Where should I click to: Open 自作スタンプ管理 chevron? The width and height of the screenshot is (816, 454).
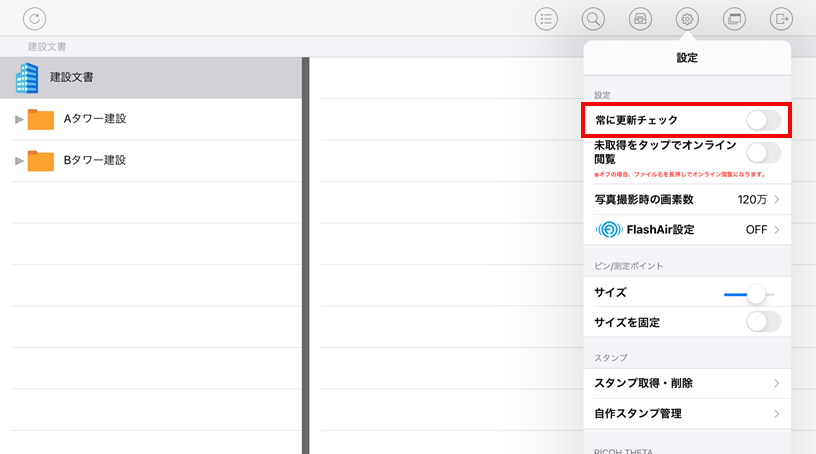click(776, 414)
